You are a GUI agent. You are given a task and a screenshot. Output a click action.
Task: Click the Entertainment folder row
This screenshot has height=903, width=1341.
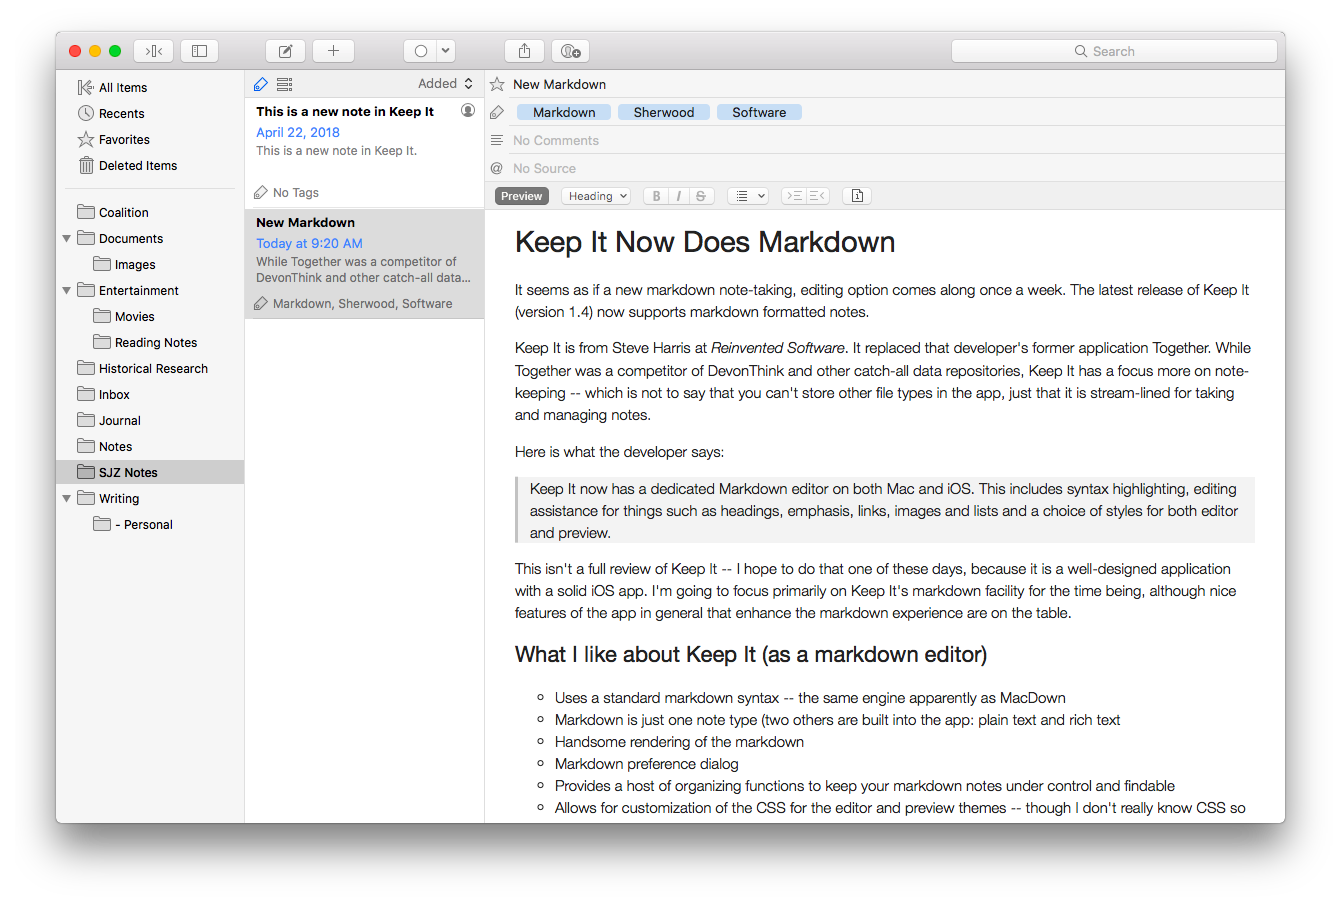(150, 290)
